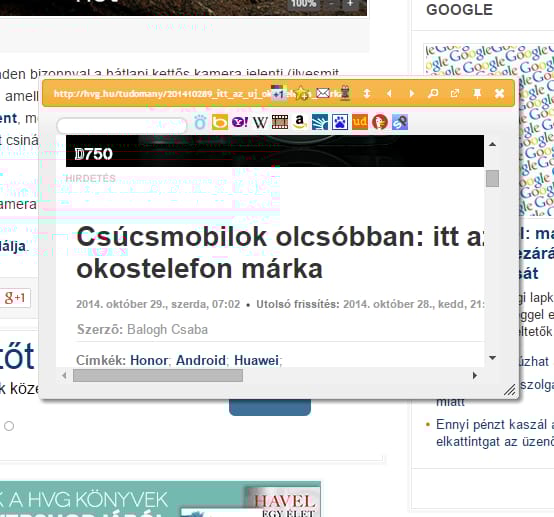Image resolution: width=554 pixels, height=517 pixels.
Task: Open the Honor tag link
Action: coord(149,360)
